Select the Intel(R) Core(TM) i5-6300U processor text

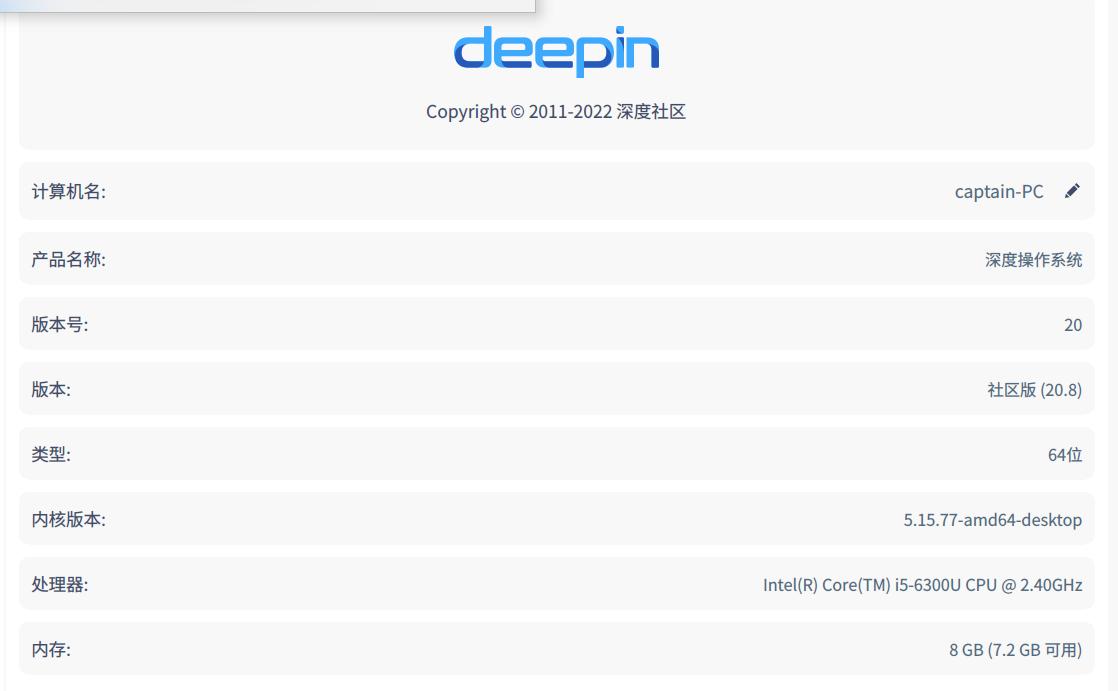pyautogui.click(x=923, y=585)
